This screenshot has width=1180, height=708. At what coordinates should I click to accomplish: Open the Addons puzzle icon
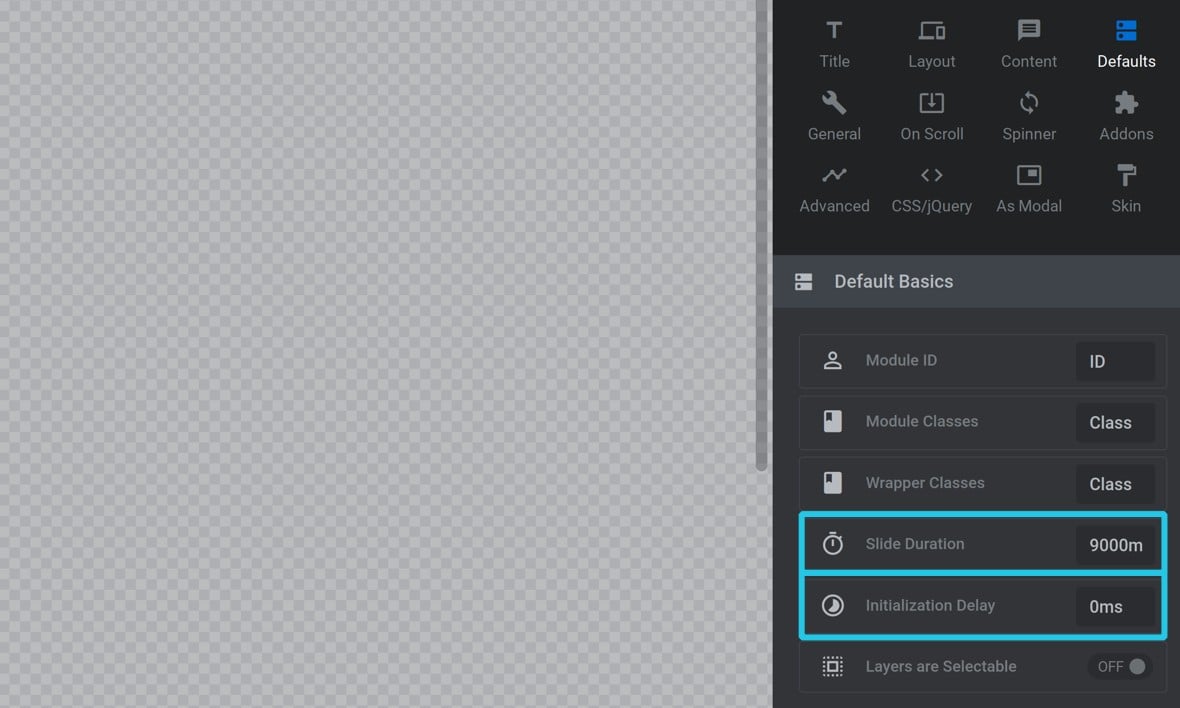point(1126,103)
